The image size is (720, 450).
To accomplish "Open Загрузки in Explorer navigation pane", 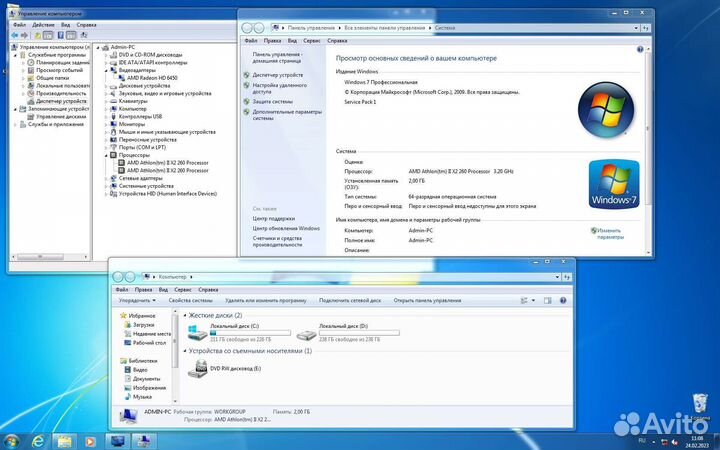I will [143, 325].
